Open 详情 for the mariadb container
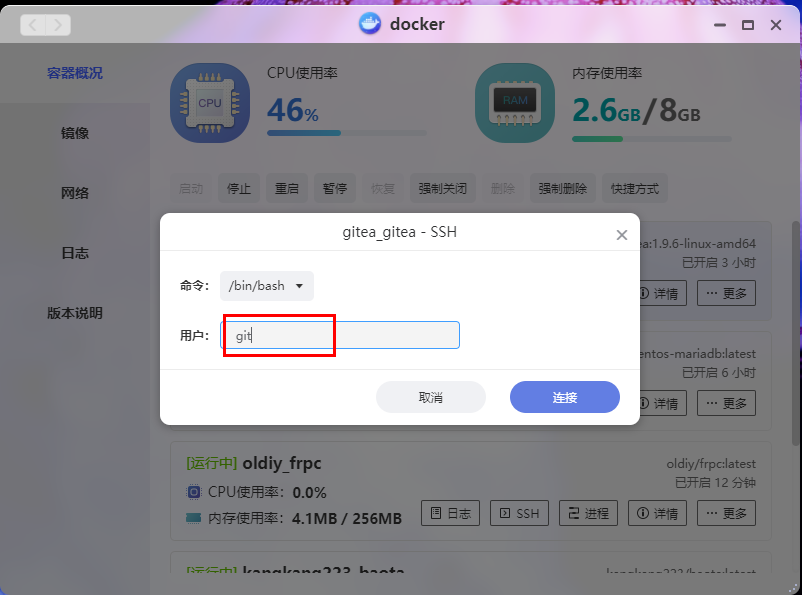Image resolution: width=802 pixels, height=595 pixels. click(x=662, y=403)
